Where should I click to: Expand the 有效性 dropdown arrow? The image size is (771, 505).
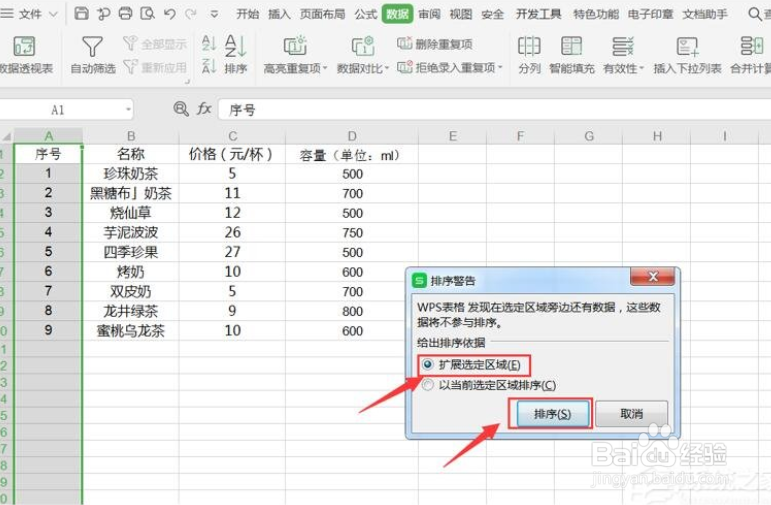click(642, 68)
